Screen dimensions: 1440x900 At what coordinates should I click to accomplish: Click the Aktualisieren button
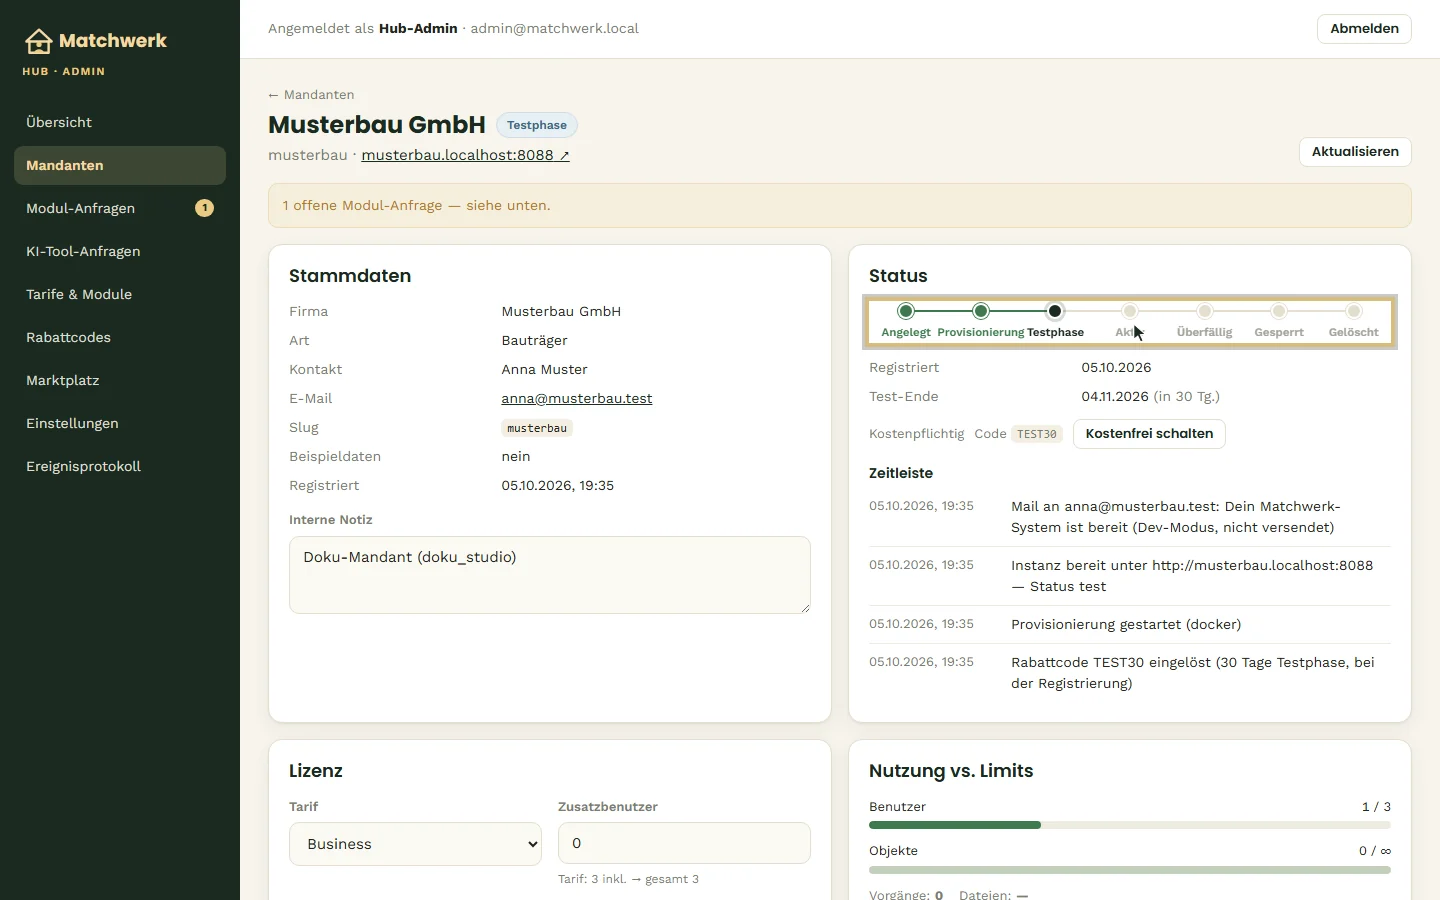point(1355,152)
